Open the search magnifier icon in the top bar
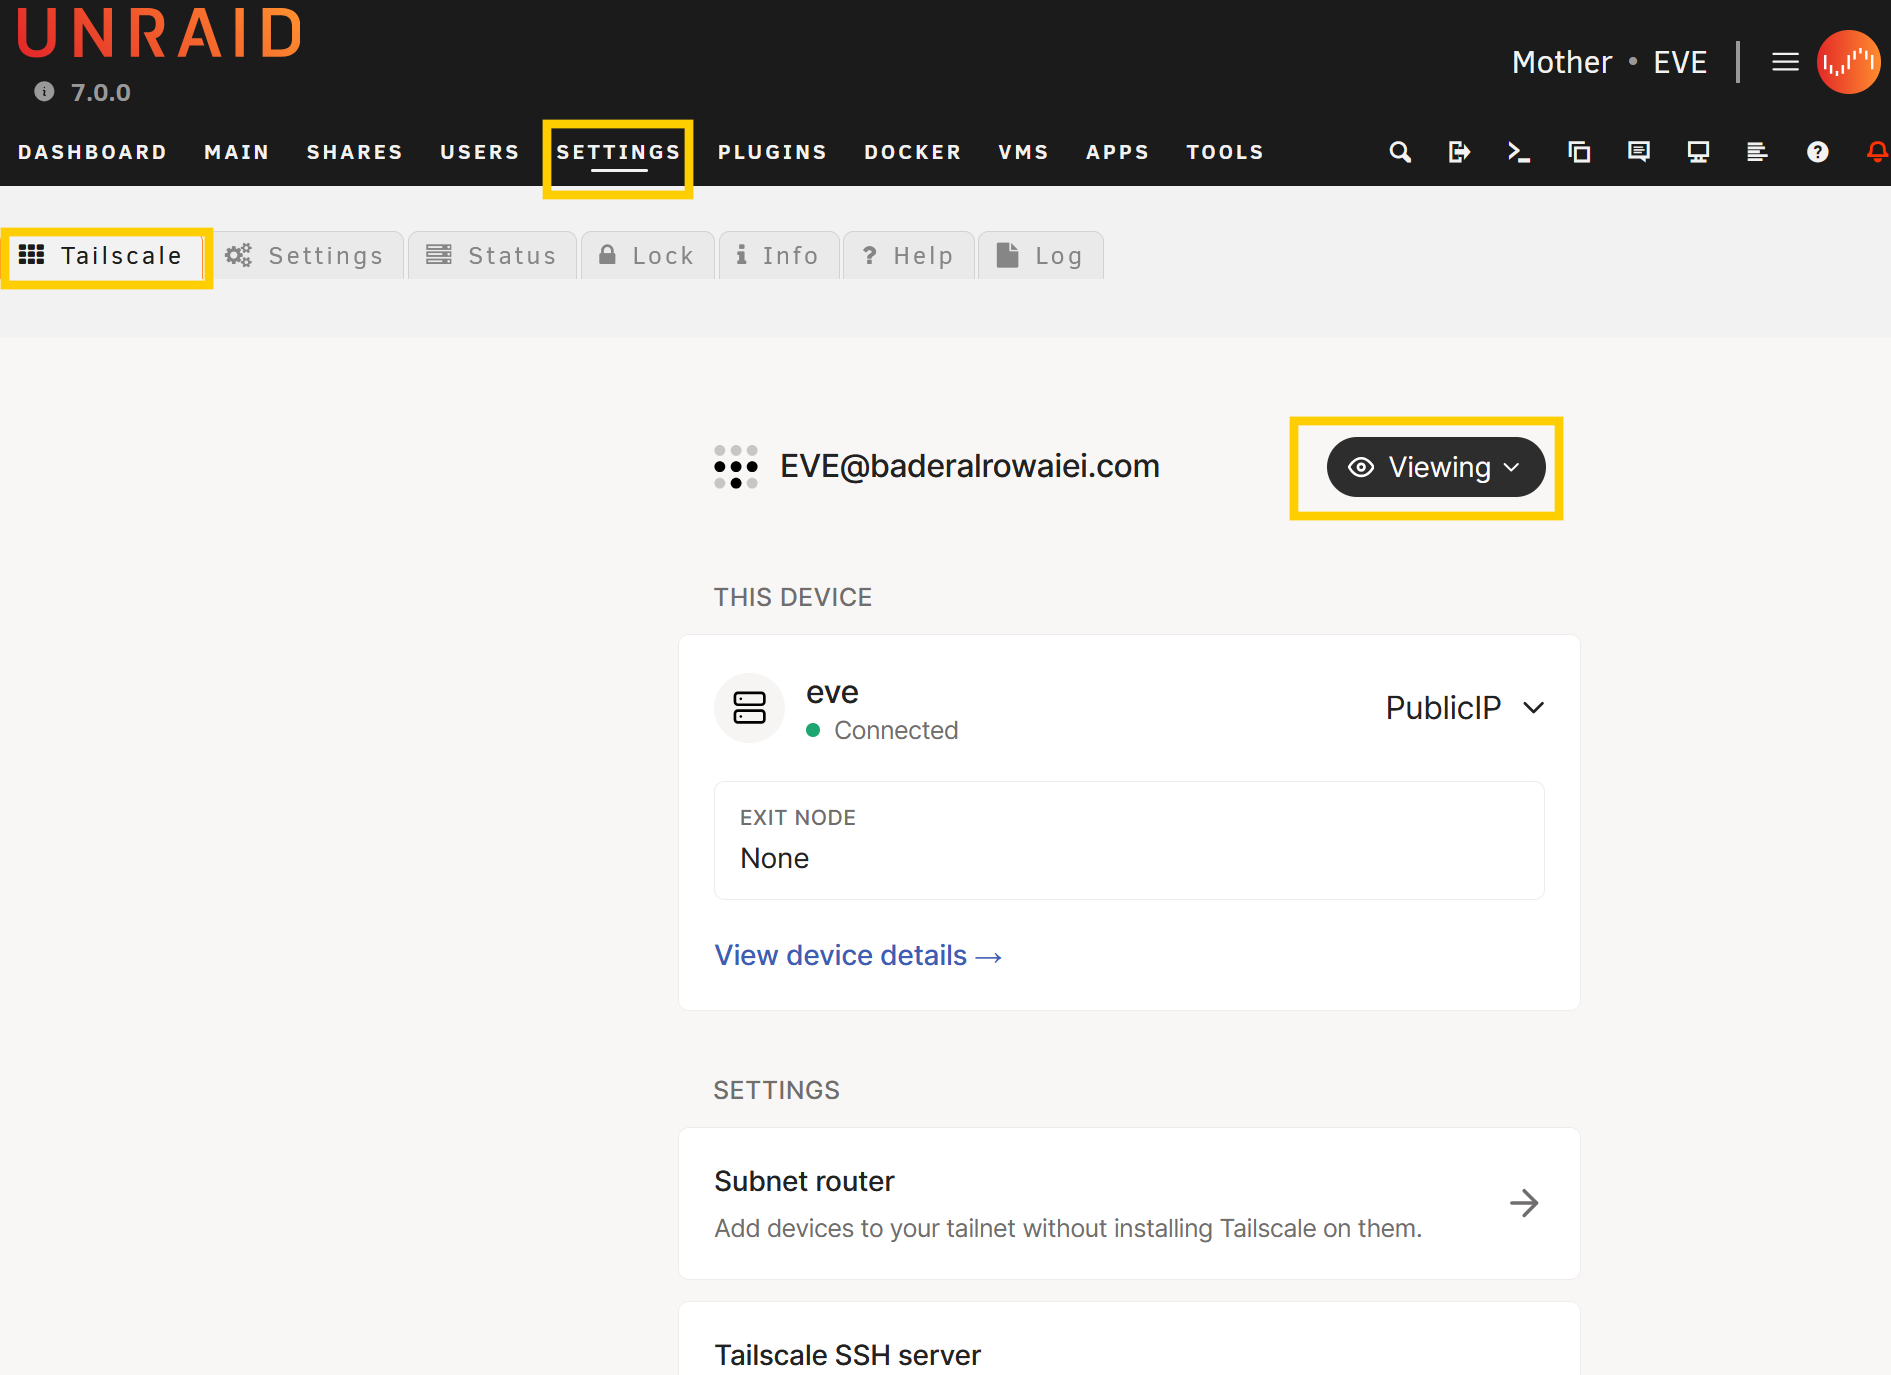 (x=1400, y=152)
